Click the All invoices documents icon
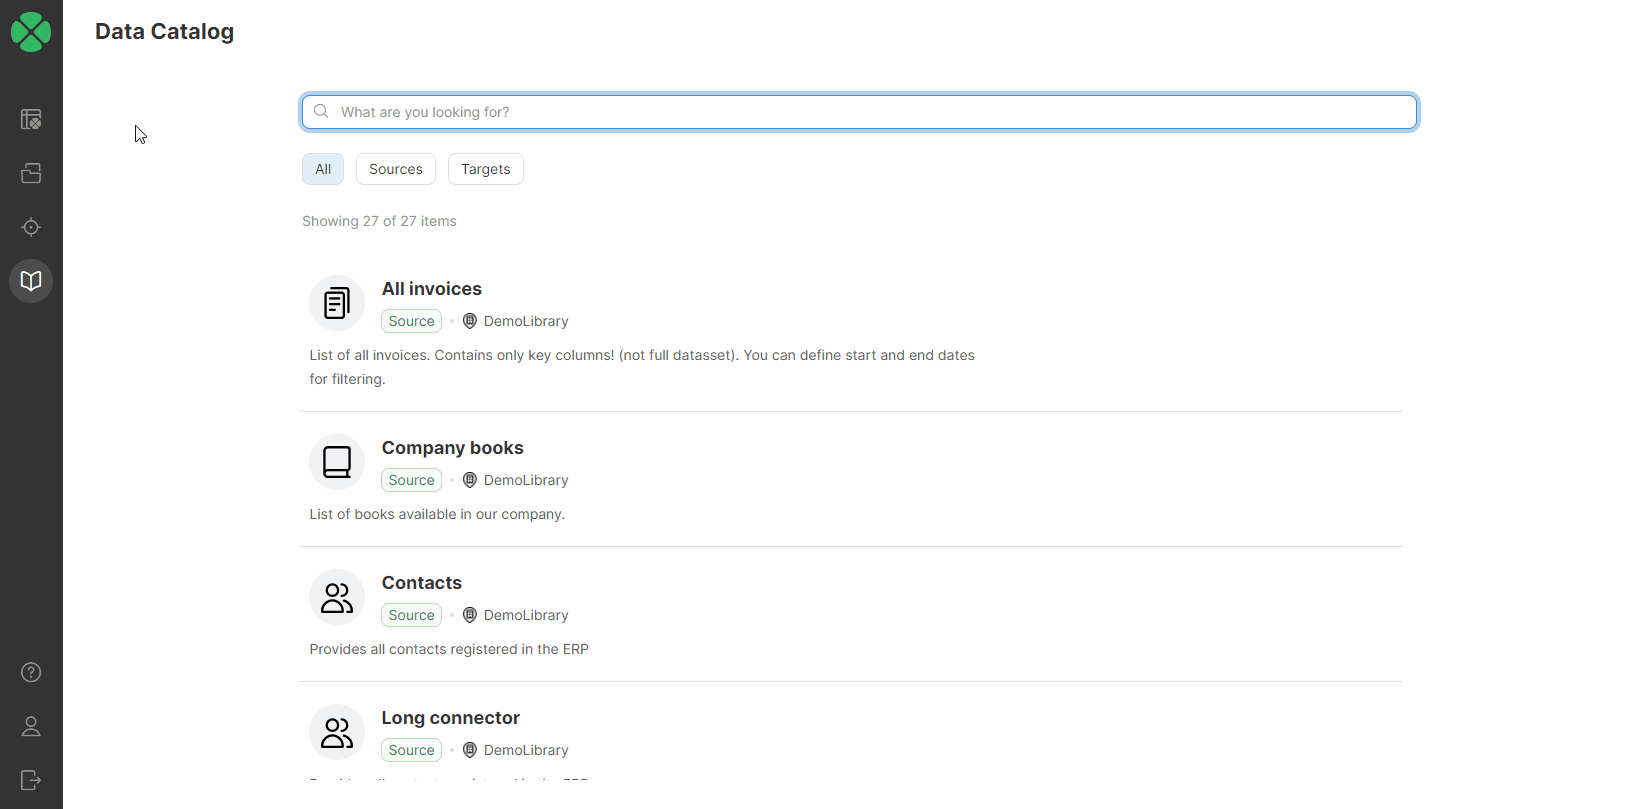 (337, 303)
